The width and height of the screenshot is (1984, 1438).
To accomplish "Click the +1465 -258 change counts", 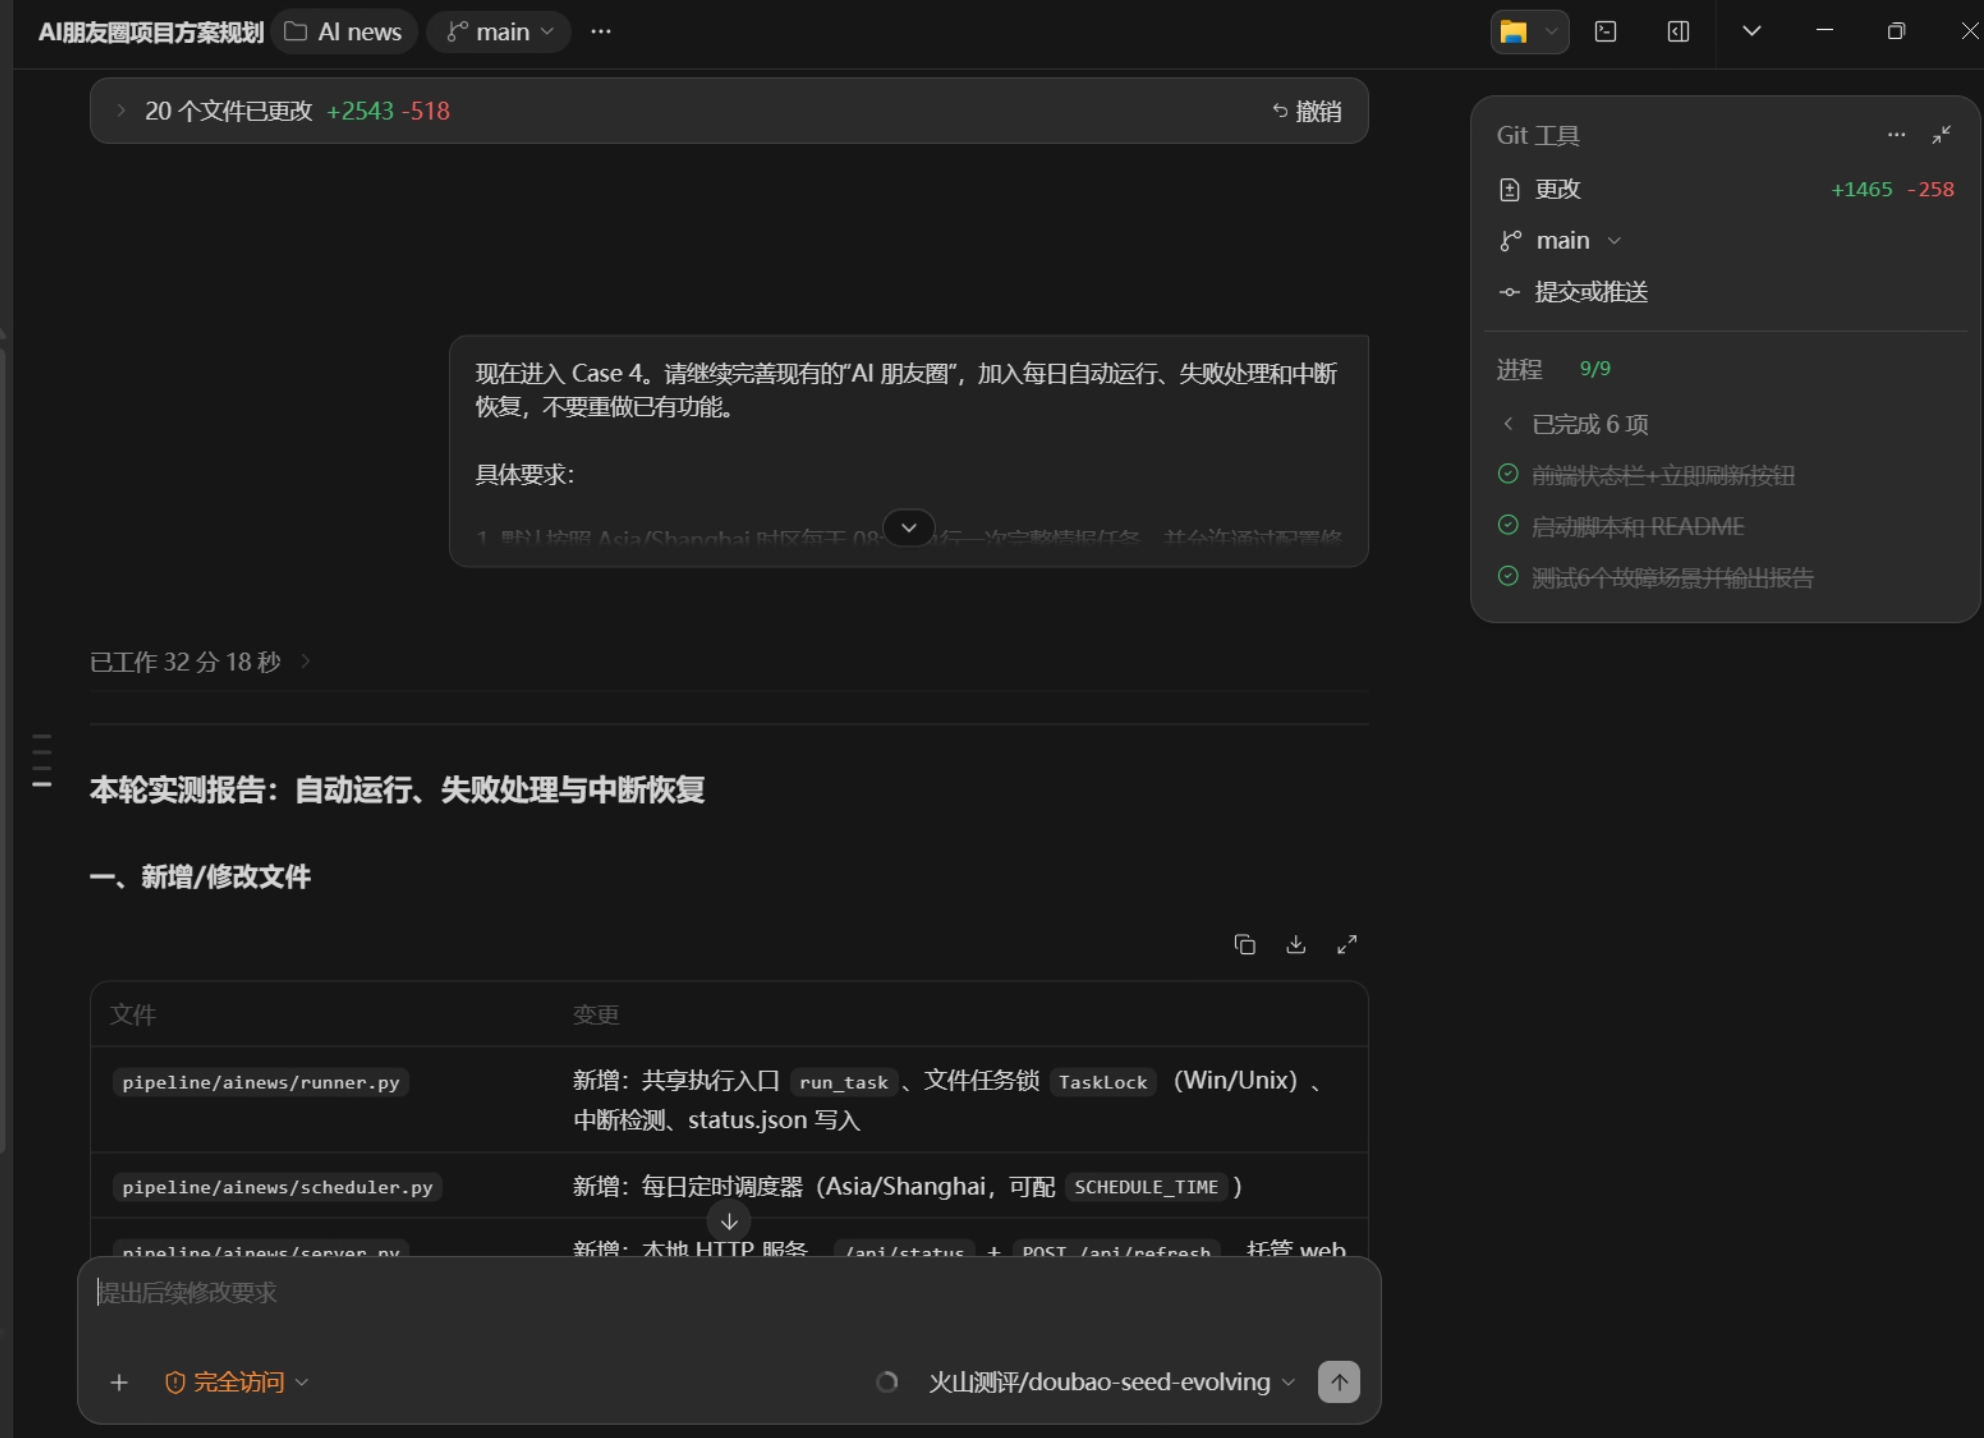I will (x=1892, y=189).
